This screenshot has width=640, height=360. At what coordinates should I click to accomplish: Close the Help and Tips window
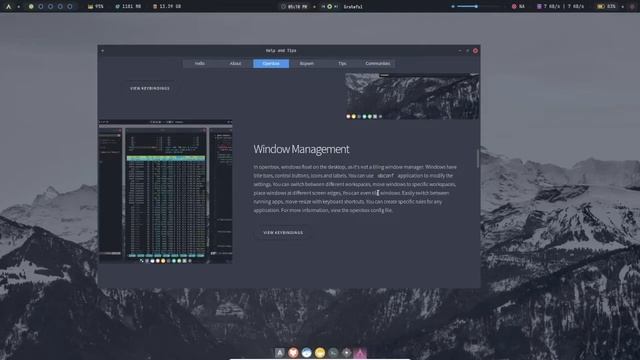pos(476,51)
